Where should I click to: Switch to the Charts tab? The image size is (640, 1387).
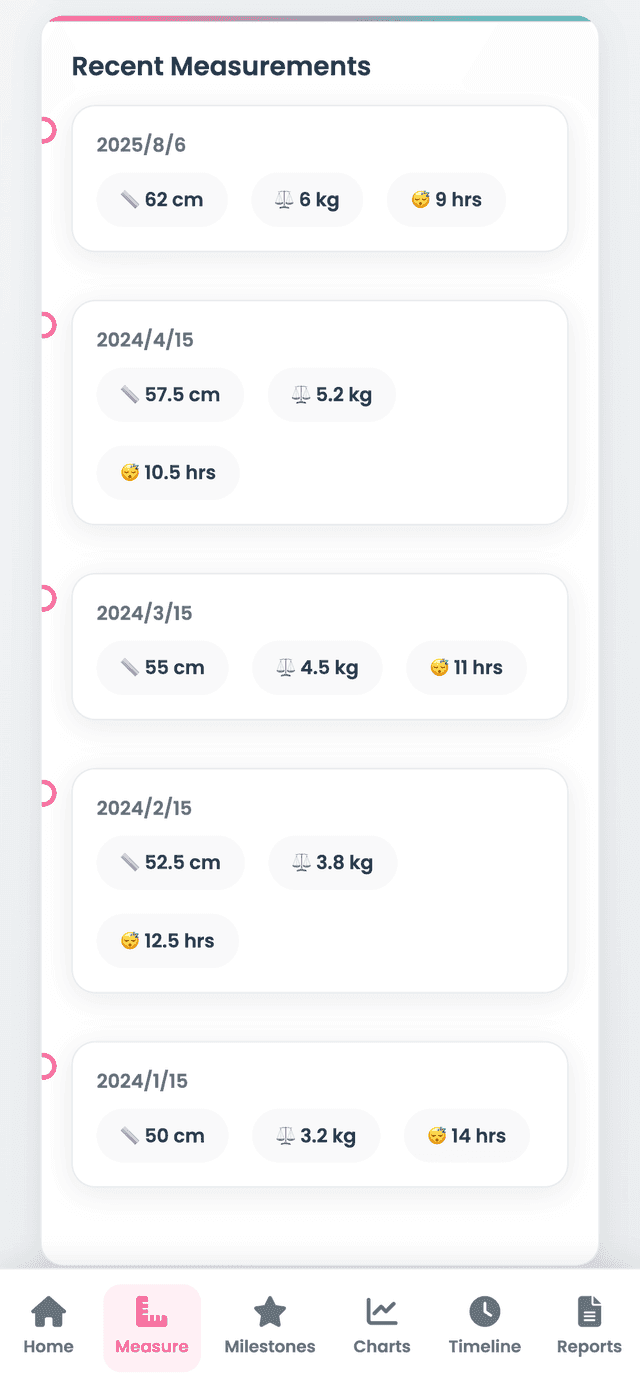point(381,1327)
